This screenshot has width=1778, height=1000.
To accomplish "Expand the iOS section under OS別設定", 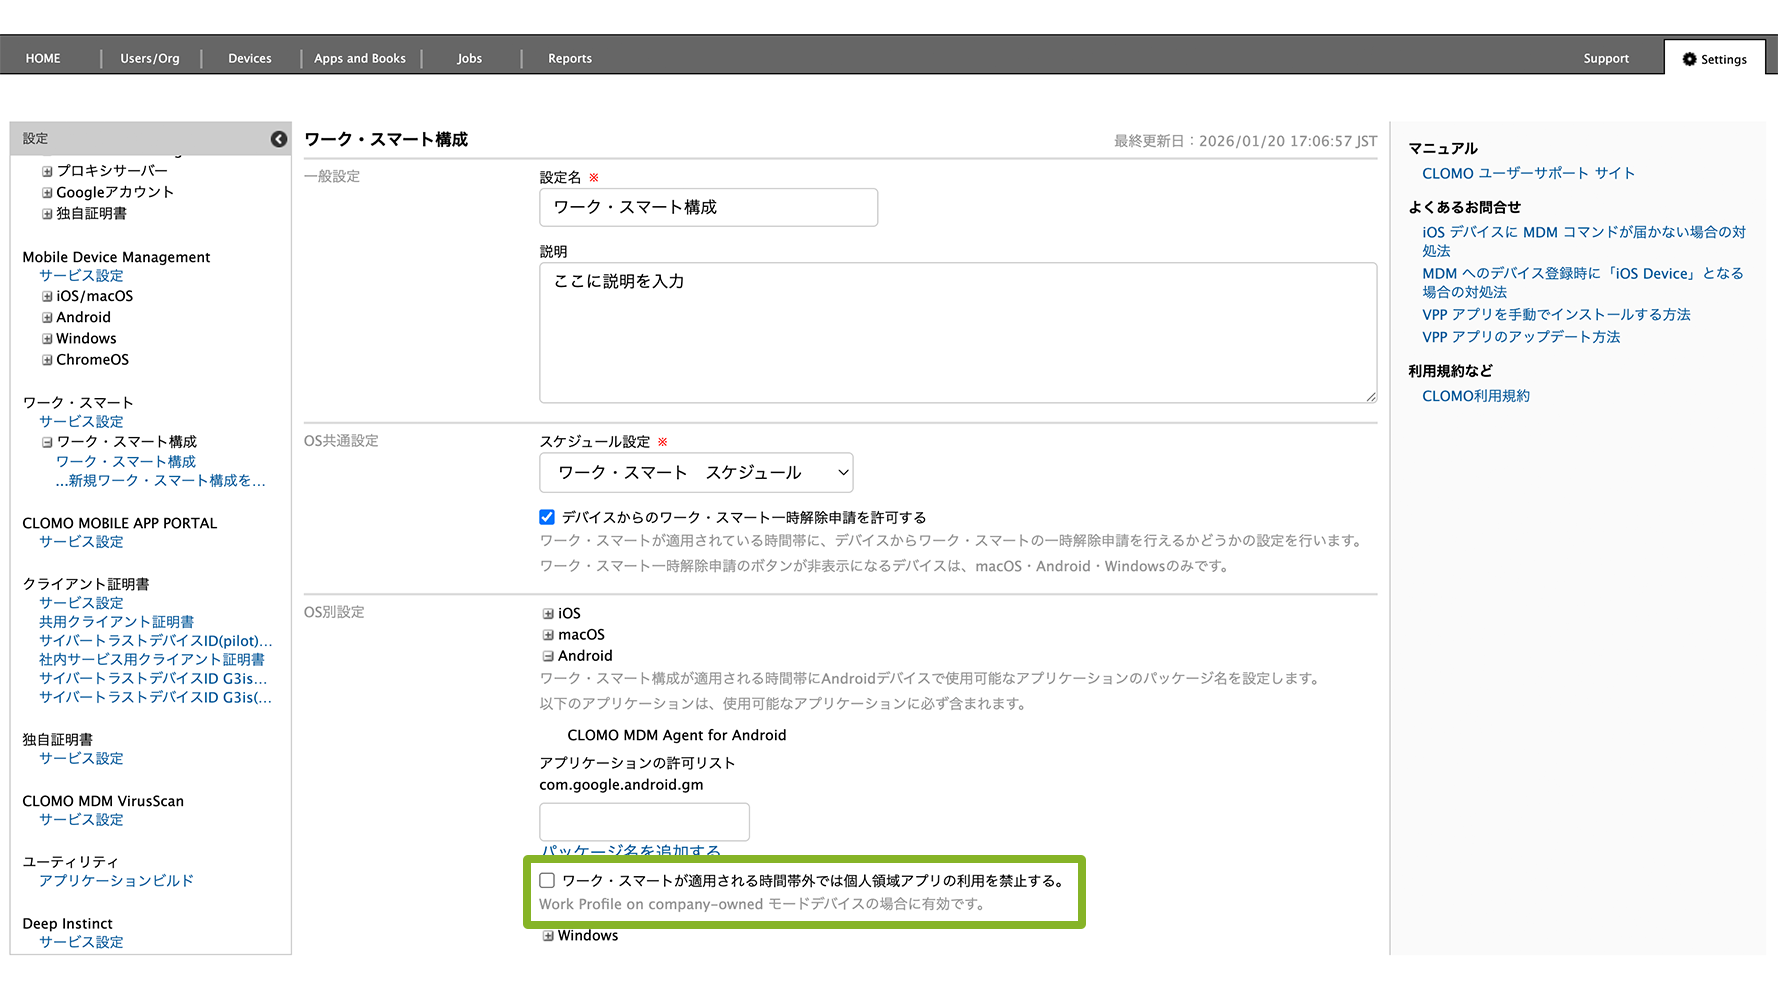I will [x=548, y=614].
